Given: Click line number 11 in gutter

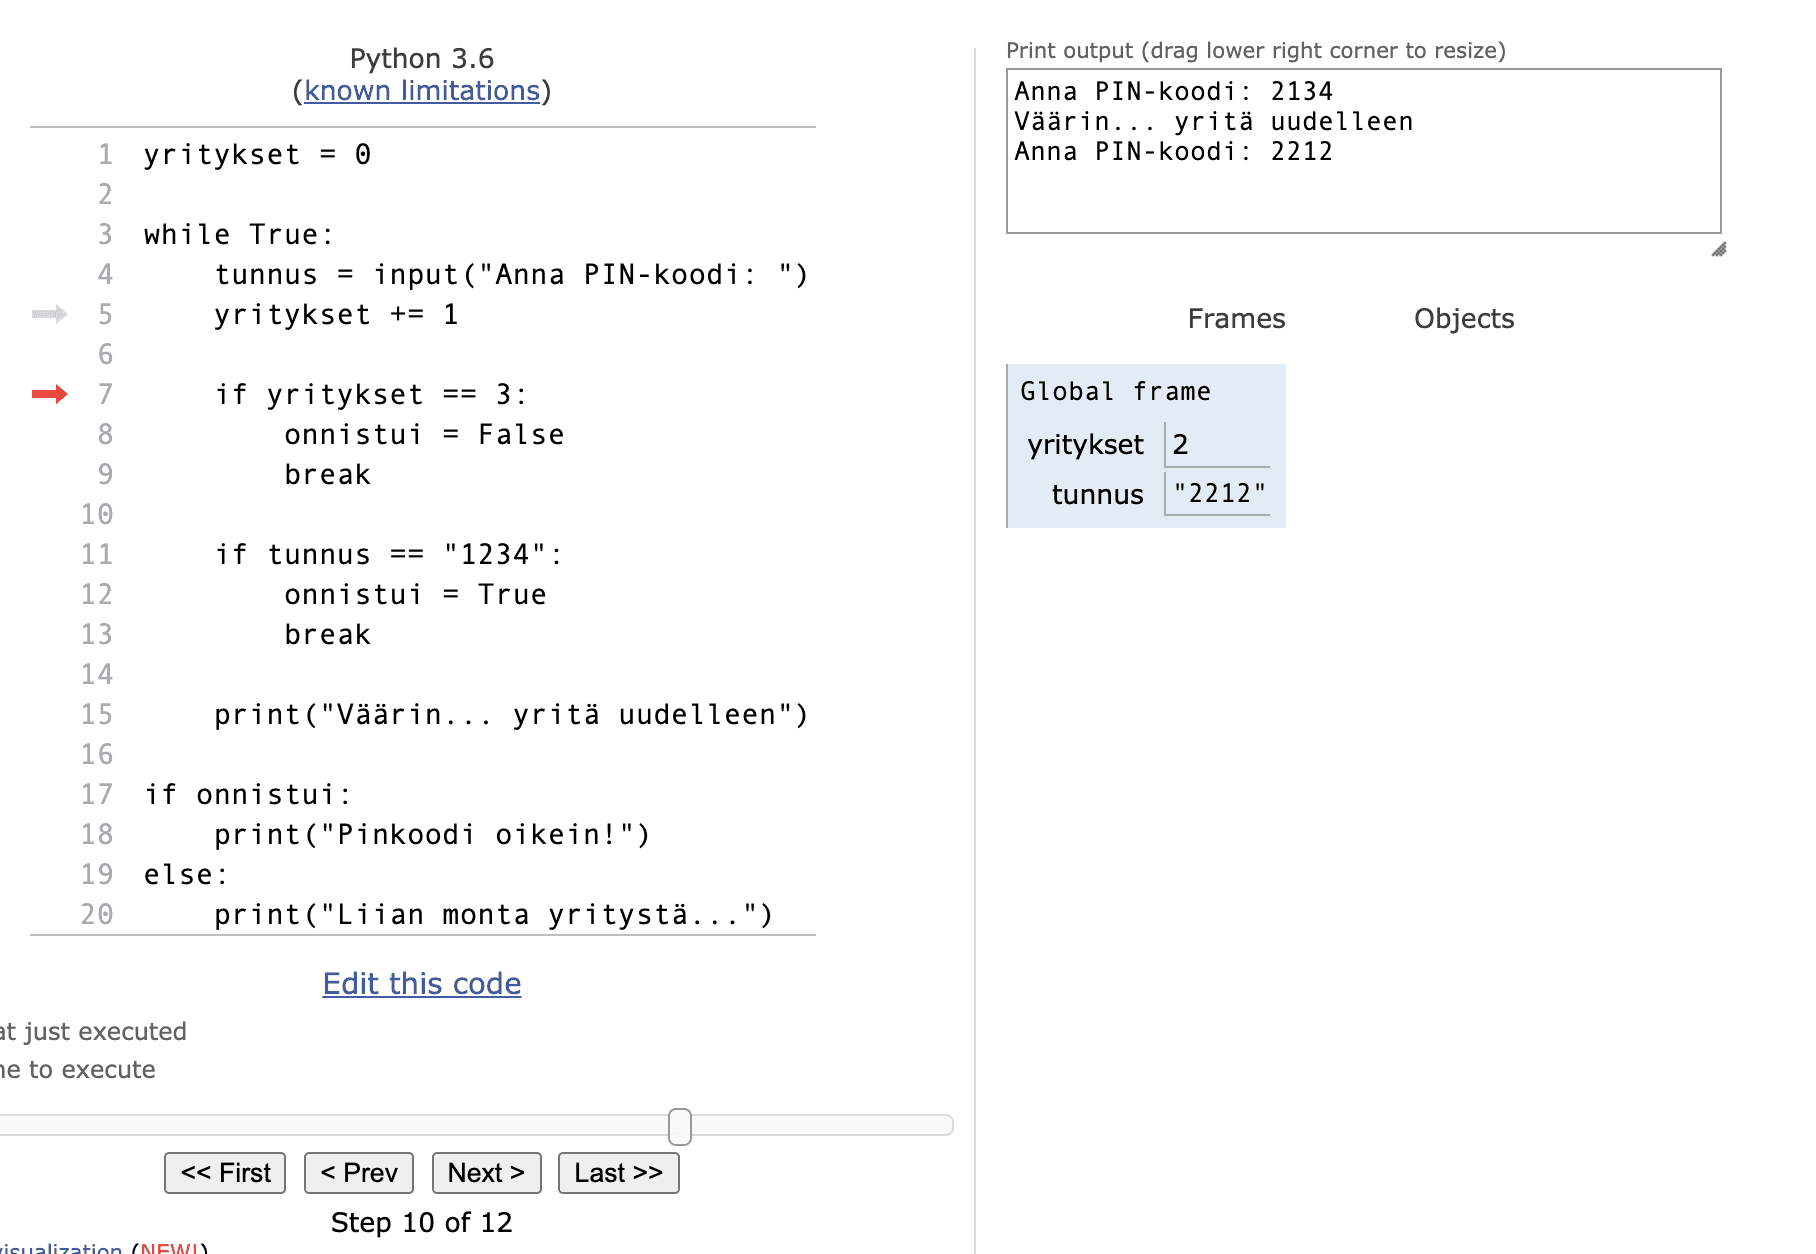Looking at the screenshot, I should (97, 555).
